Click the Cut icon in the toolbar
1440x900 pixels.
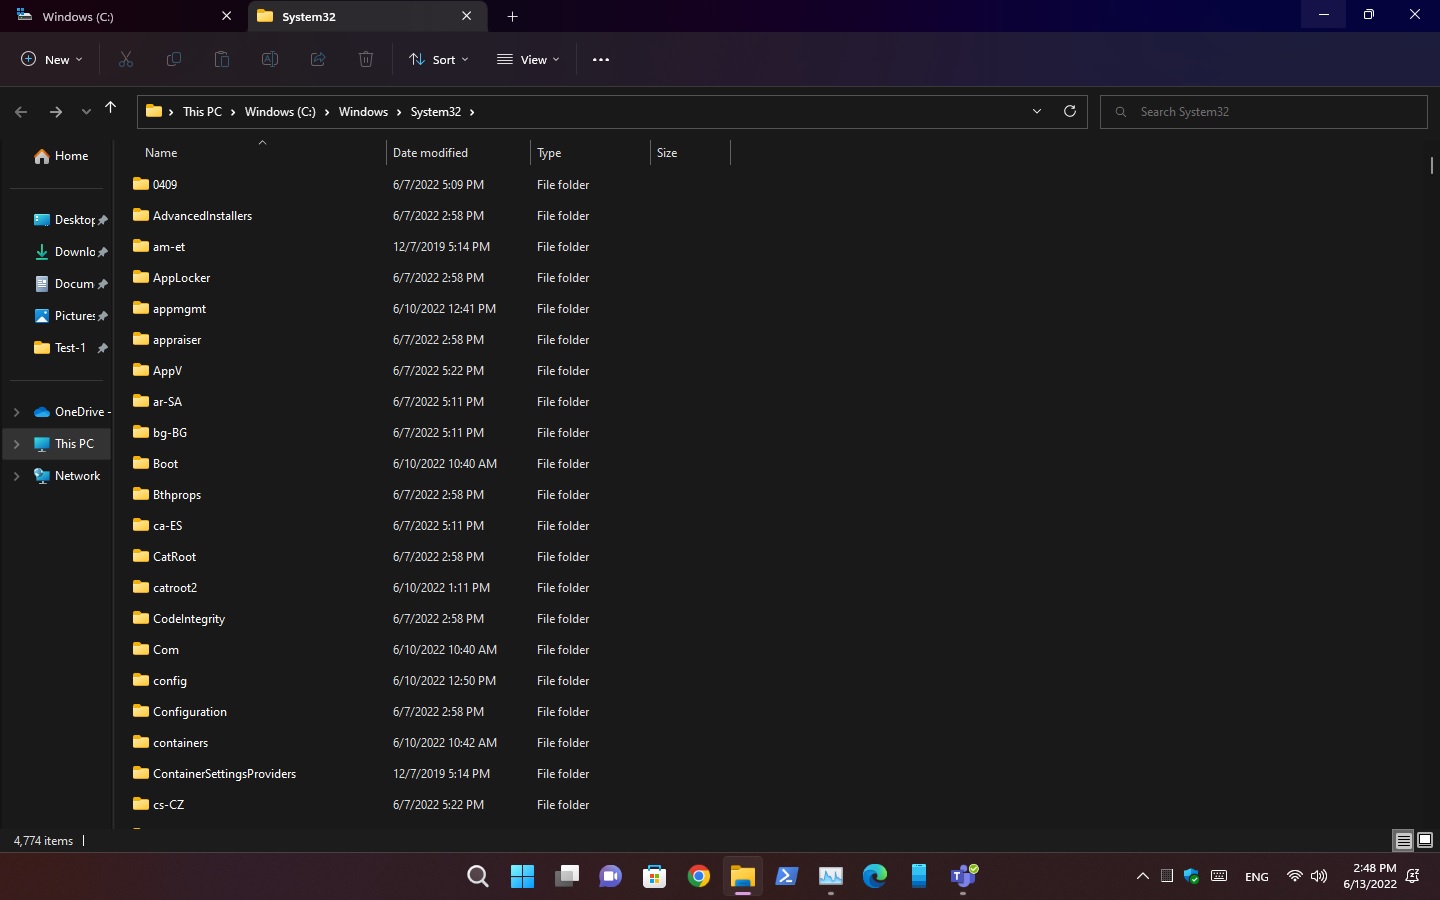pos(126,59)
